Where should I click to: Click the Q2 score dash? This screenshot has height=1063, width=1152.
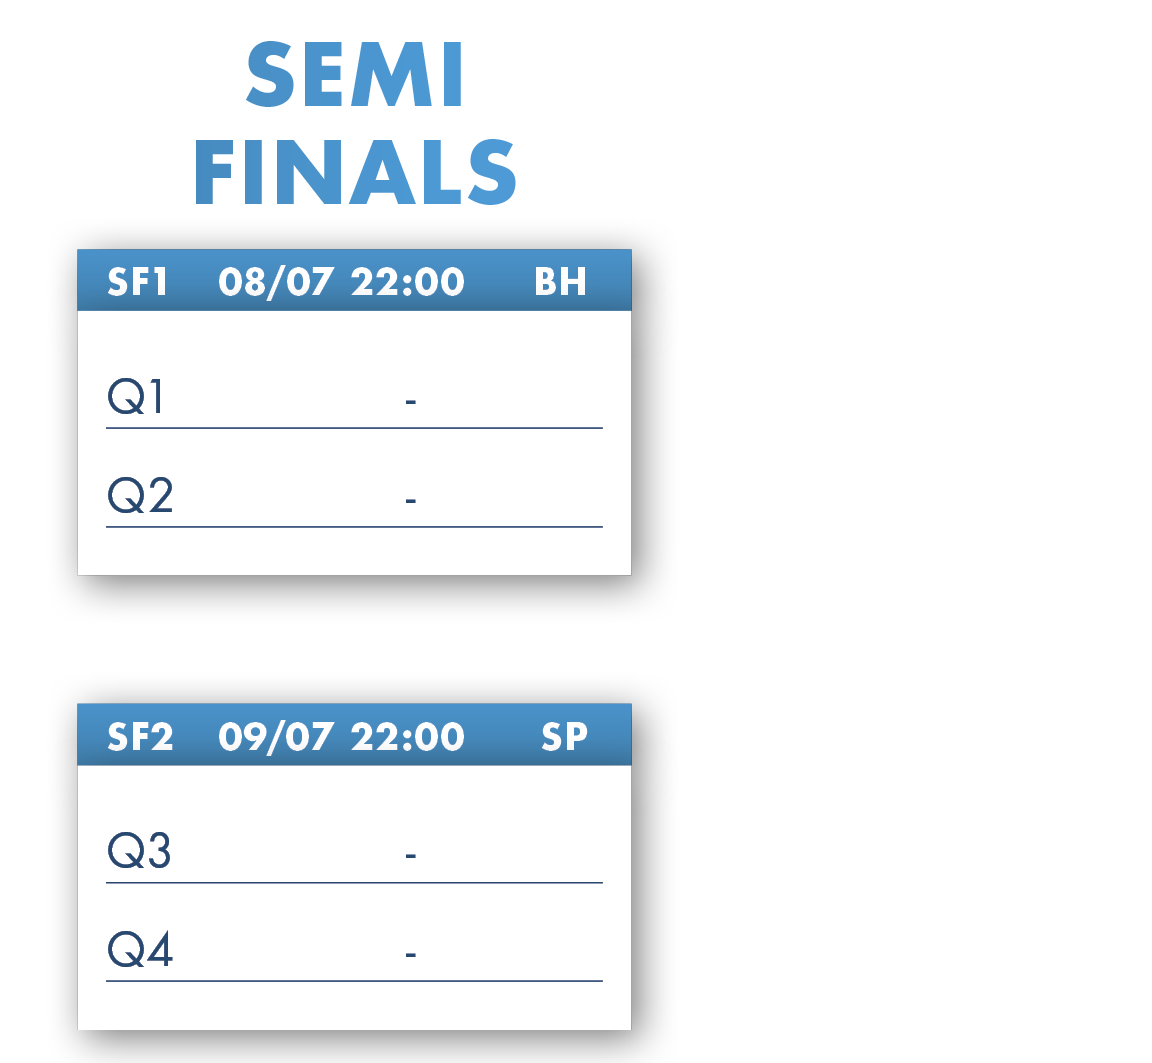411,501
